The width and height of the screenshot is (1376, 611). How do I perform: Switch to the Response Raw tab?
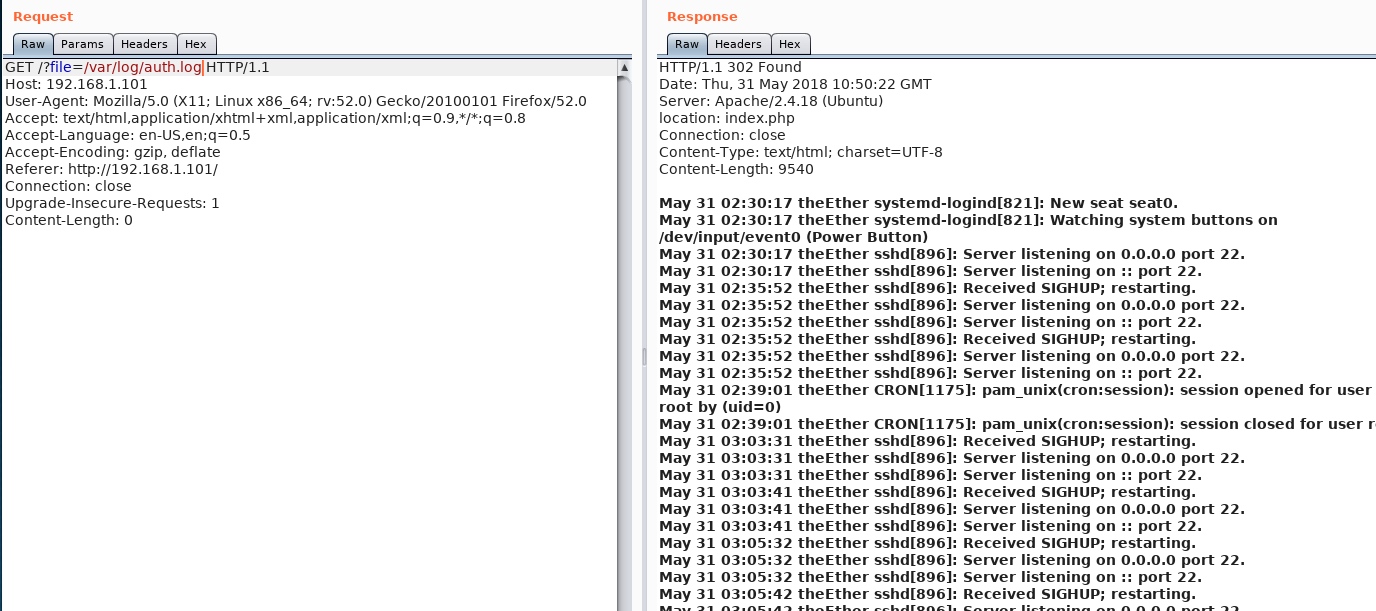pyautogui.click(x=687, y=44)
